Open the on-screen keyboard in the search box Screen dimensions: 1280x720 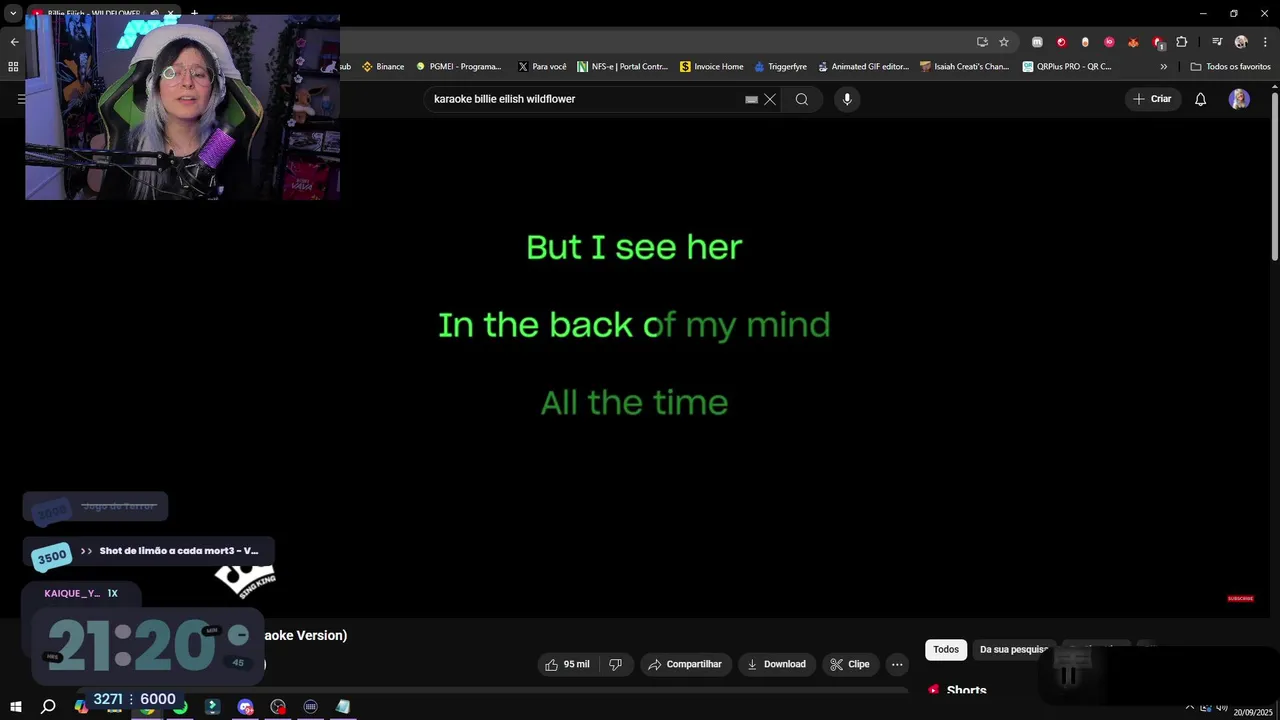751,99
